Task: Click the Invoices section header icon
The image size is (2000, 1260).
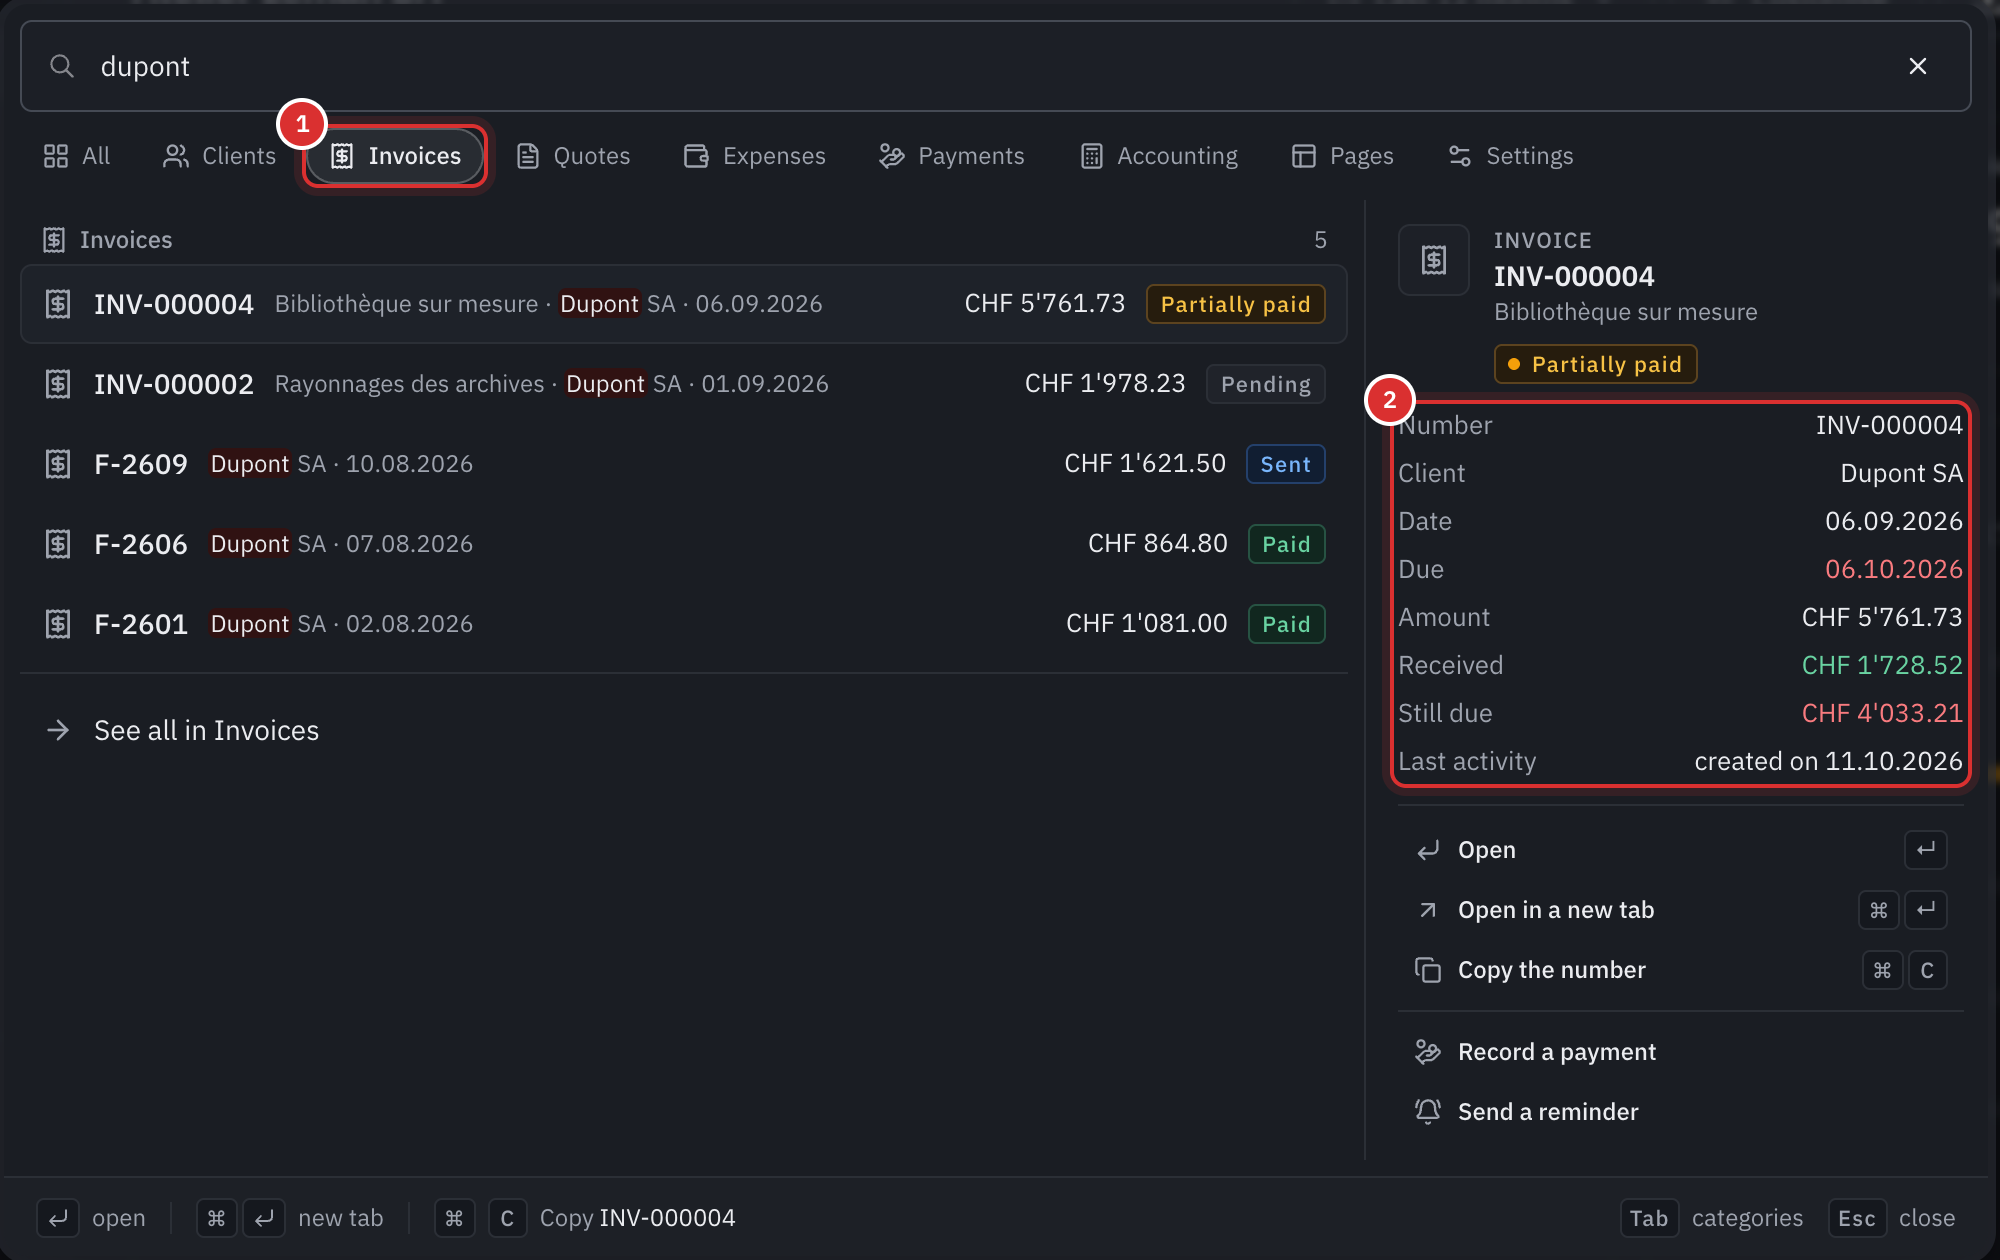Action: pyautogui.click(x=54, y=240)
